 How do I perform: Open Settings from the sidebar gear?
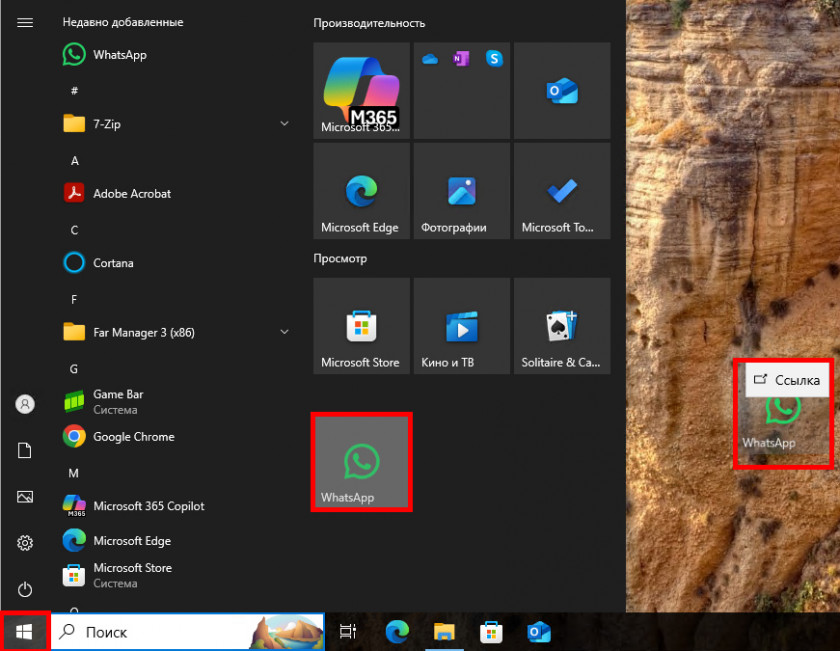(x=24, y=543)
